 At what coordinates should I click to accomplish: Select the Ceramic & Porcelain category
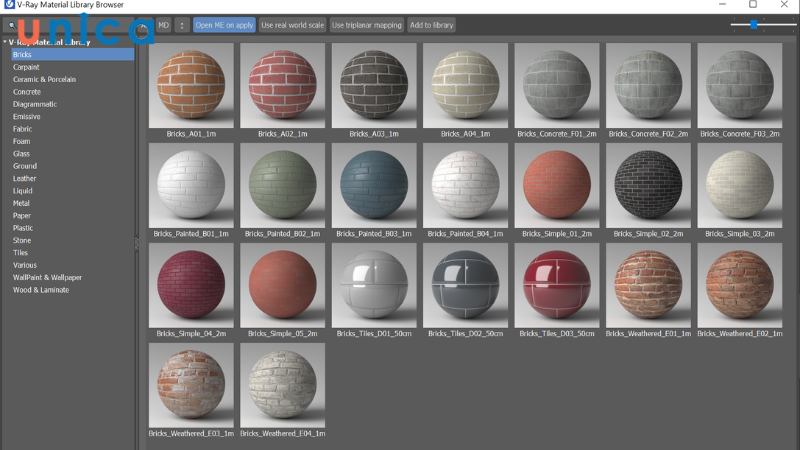point(44,79)
